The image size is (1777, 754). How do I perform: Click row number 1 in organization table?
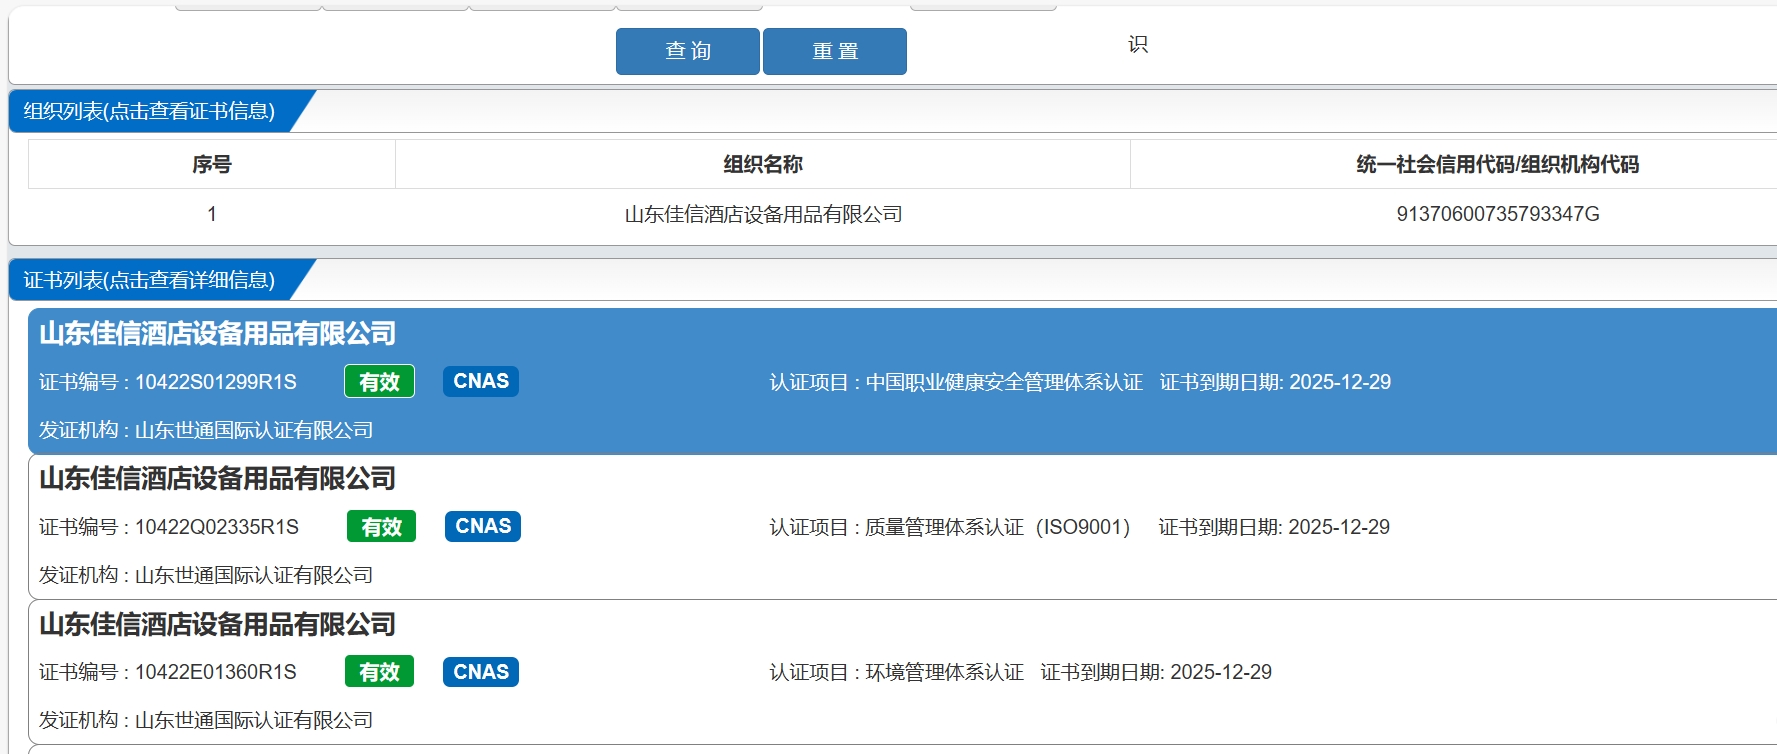212,214
